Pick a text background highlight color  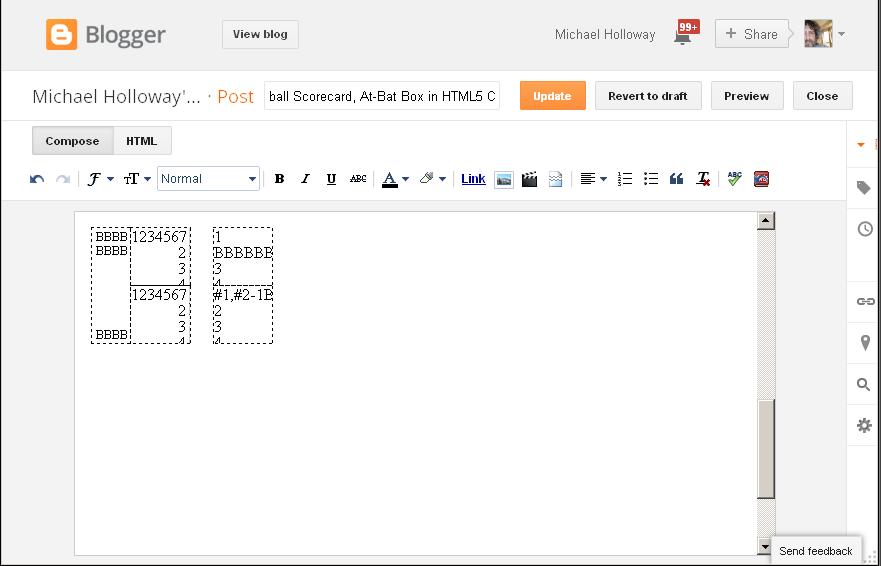coord(426,179)
